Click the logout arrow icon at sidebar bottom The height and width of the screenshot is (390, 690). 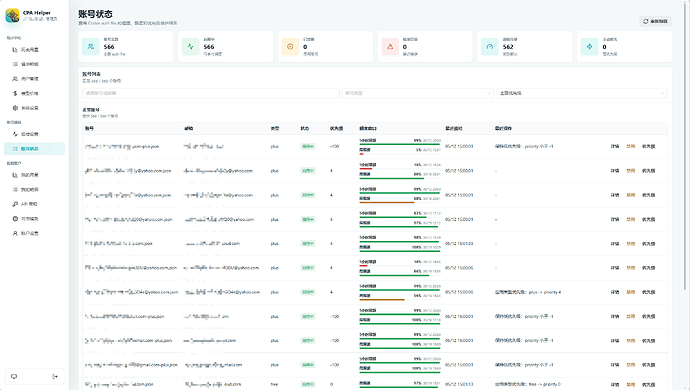(x=55, y=376)
